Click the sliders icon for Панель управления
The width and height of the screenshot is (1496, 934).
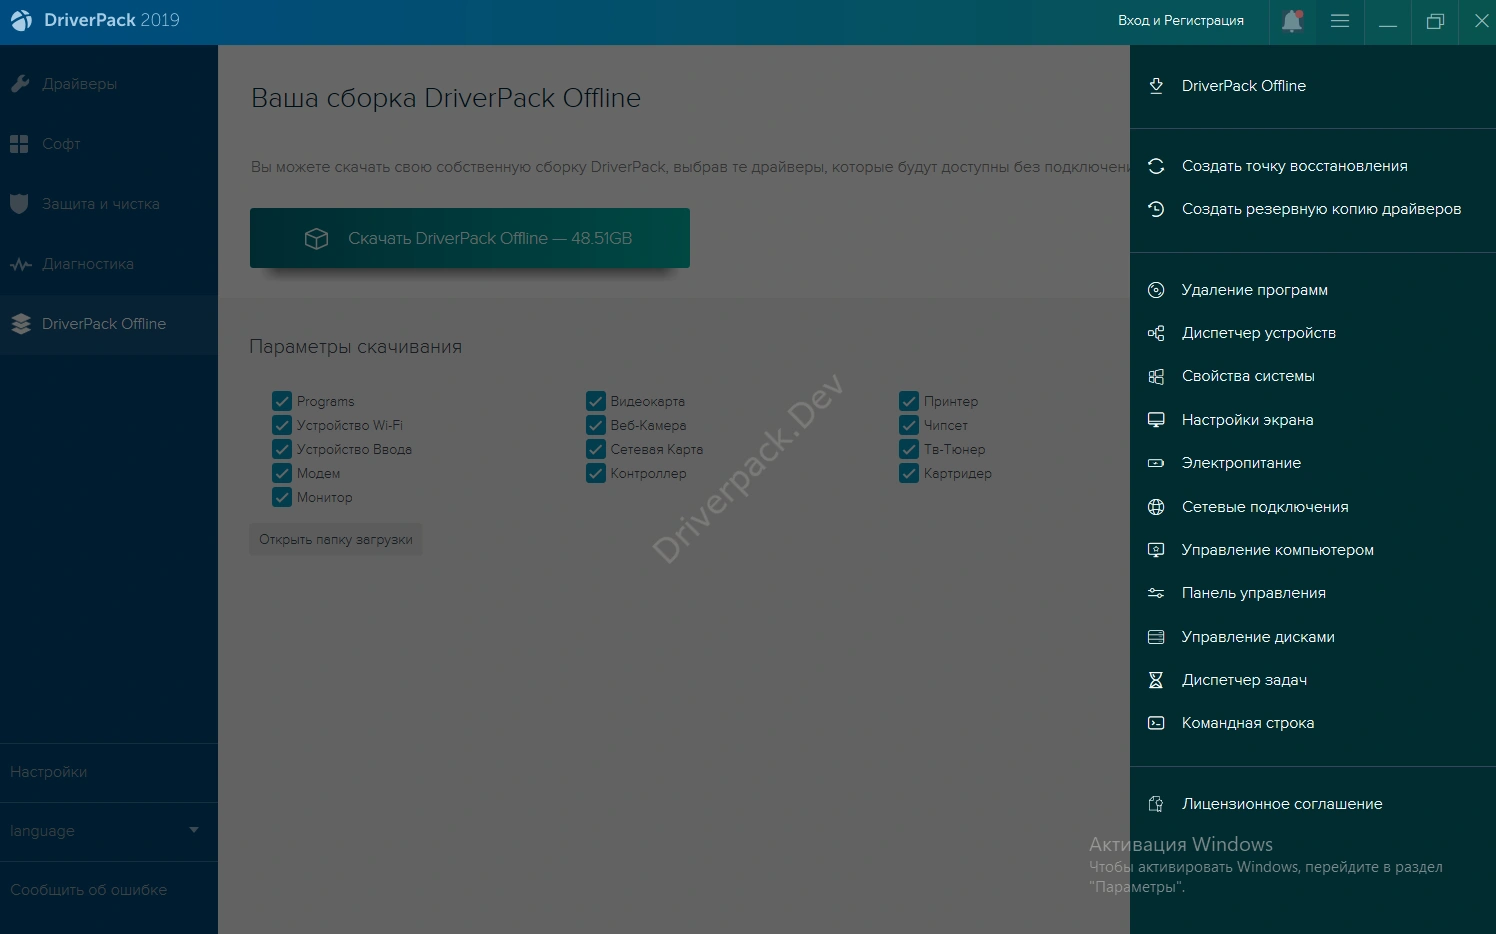pos(1156,593)
